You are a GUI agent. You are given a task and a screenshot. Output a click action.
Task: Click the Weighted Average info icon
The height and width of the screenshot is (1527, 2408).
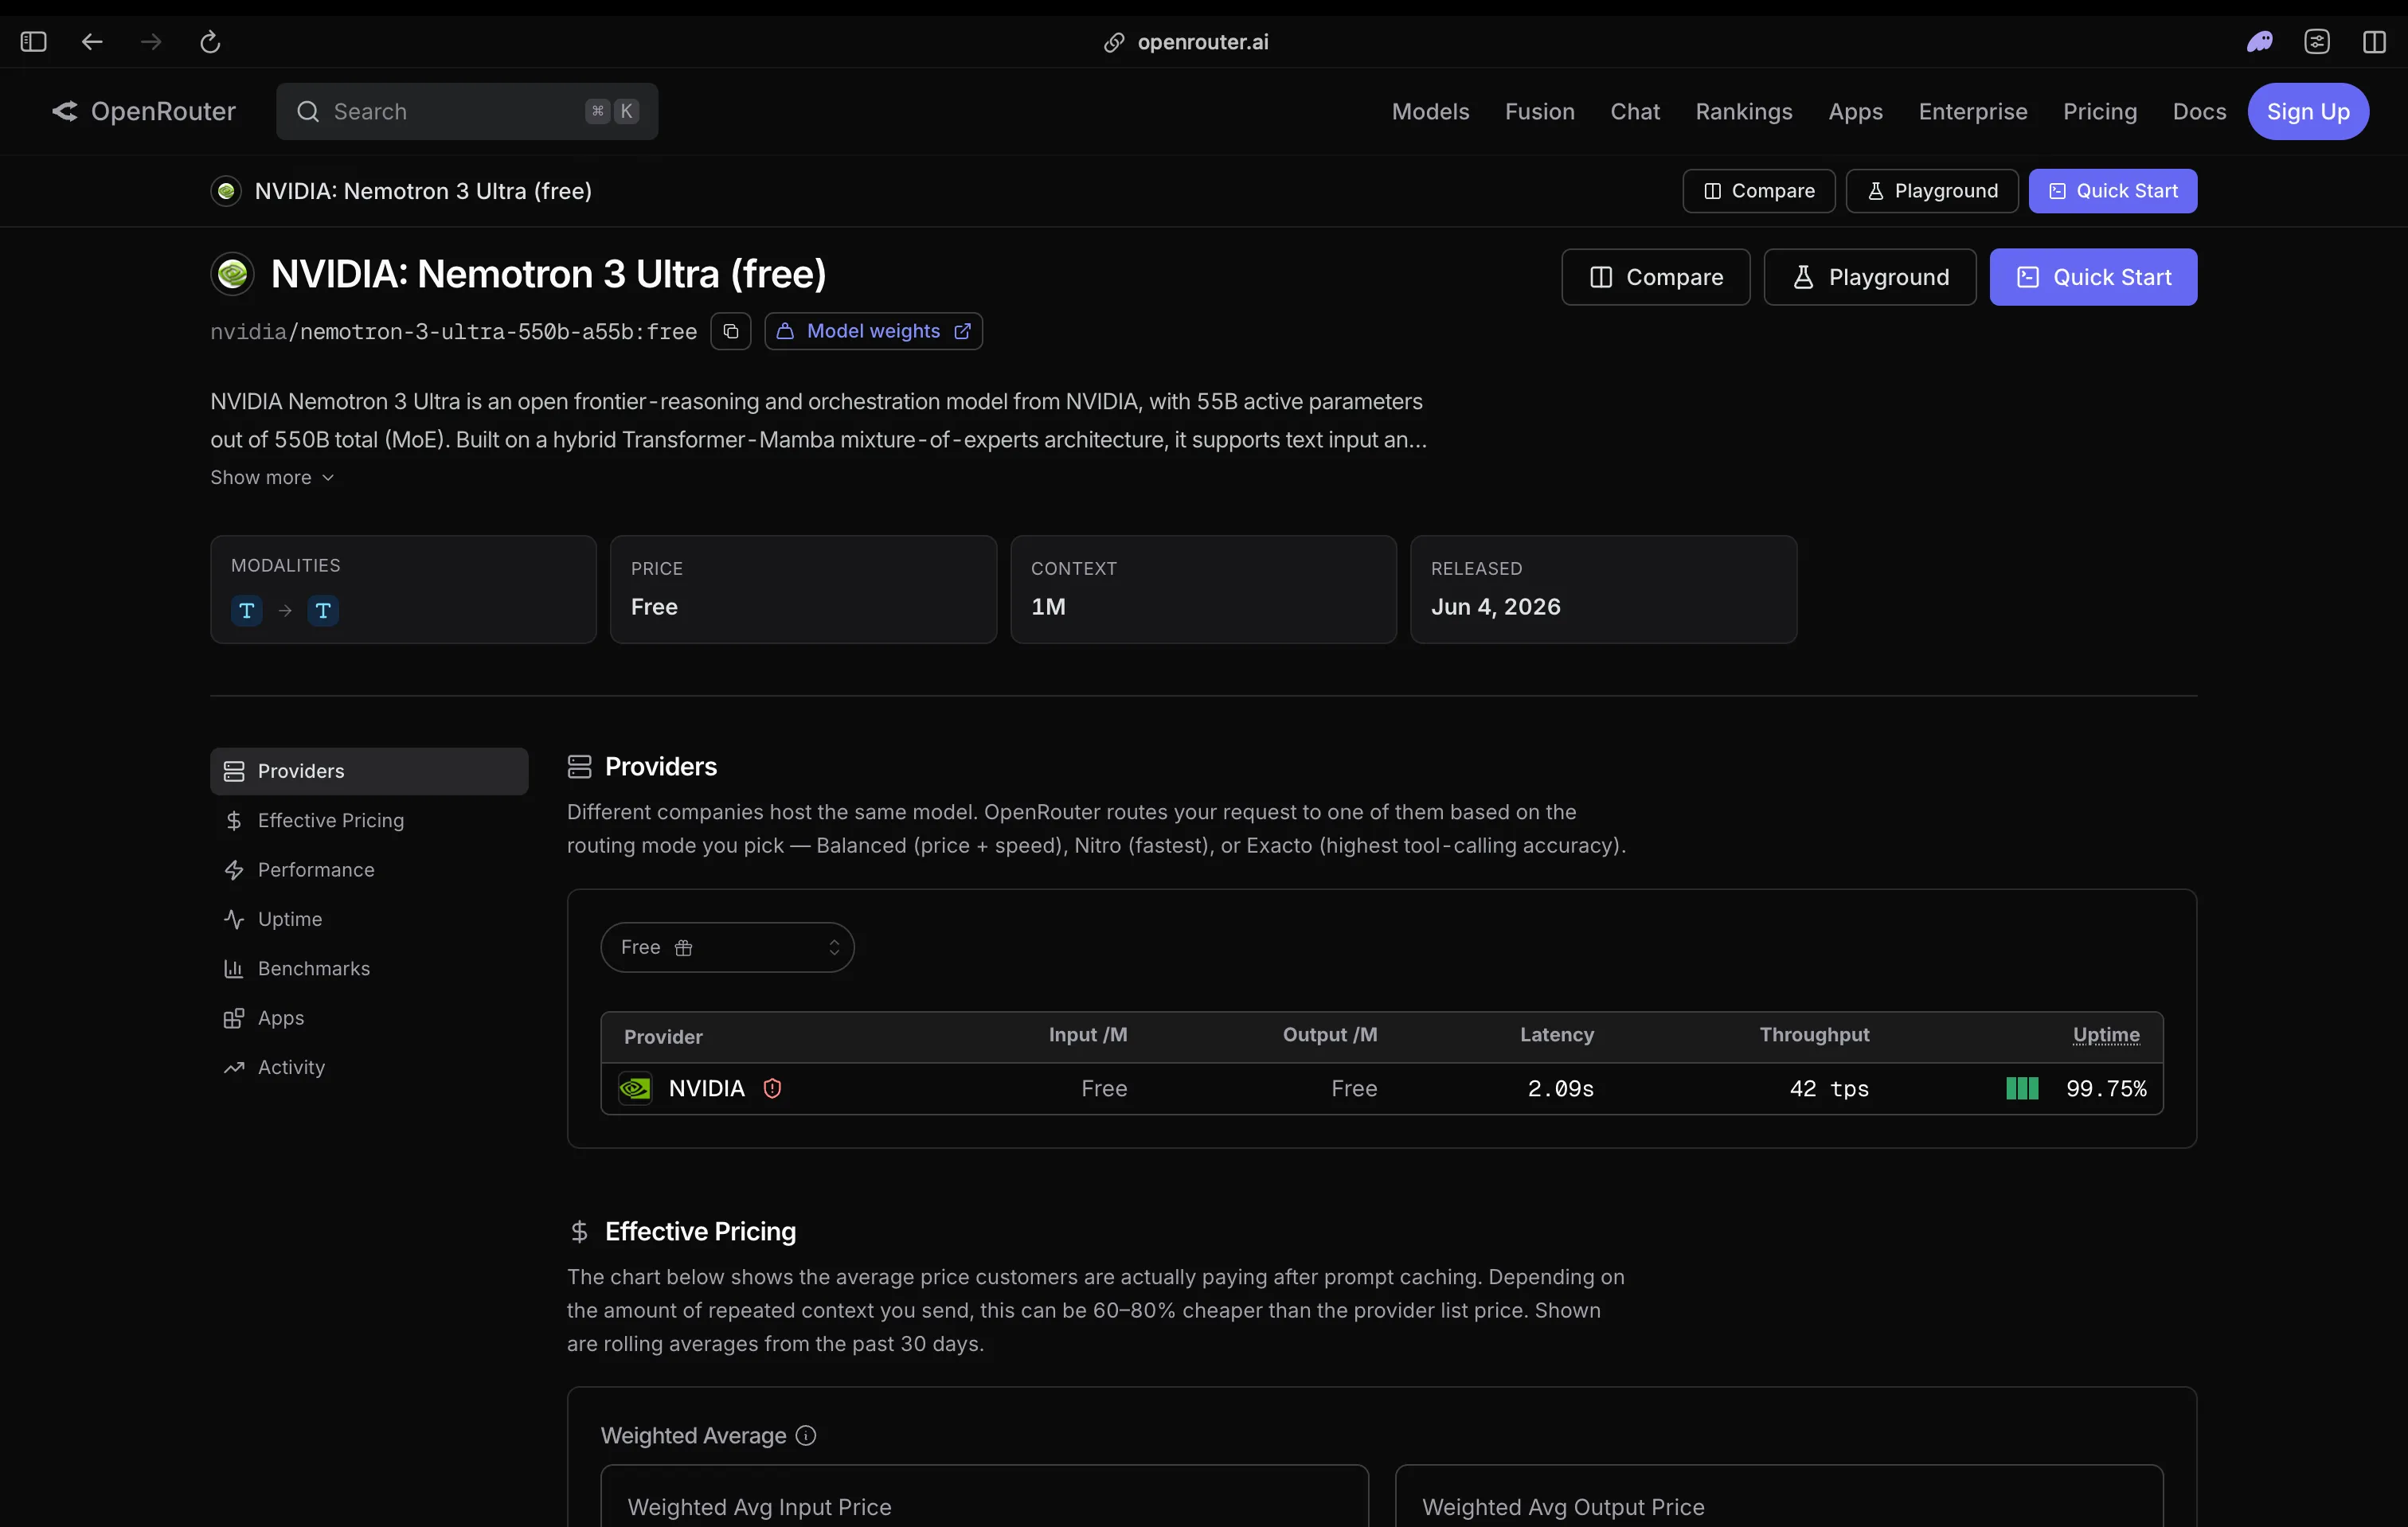point(806,1436)
